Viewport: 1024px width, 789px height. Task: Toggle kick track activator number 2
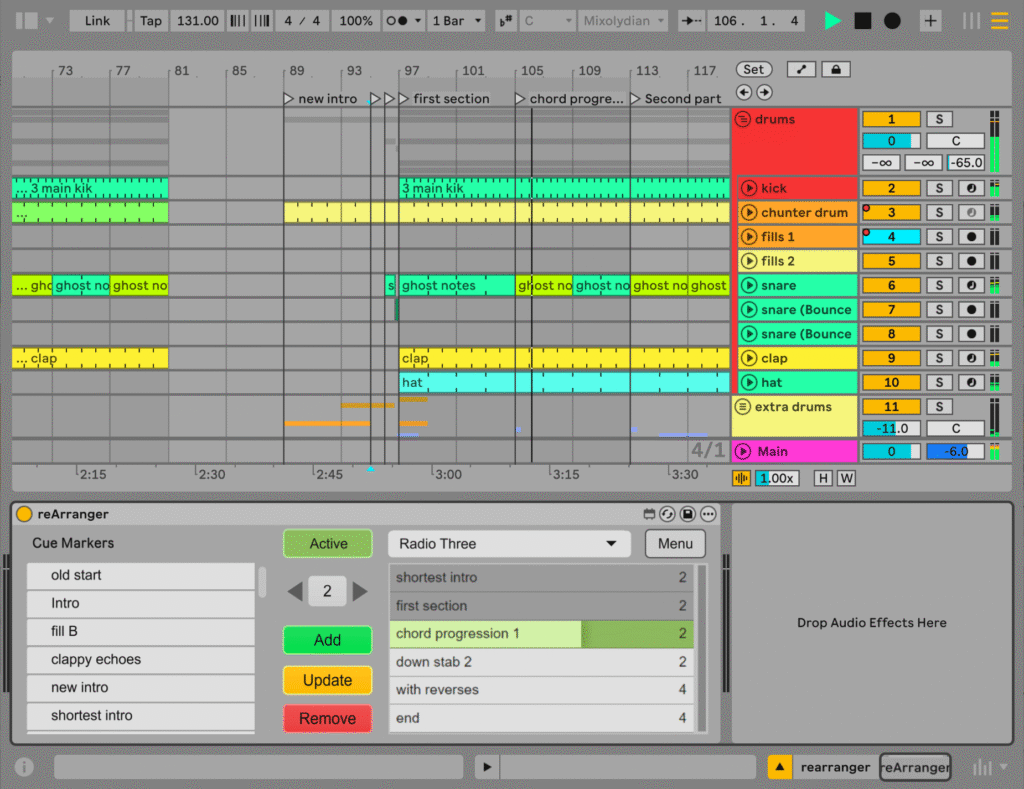tap(891, 188)
